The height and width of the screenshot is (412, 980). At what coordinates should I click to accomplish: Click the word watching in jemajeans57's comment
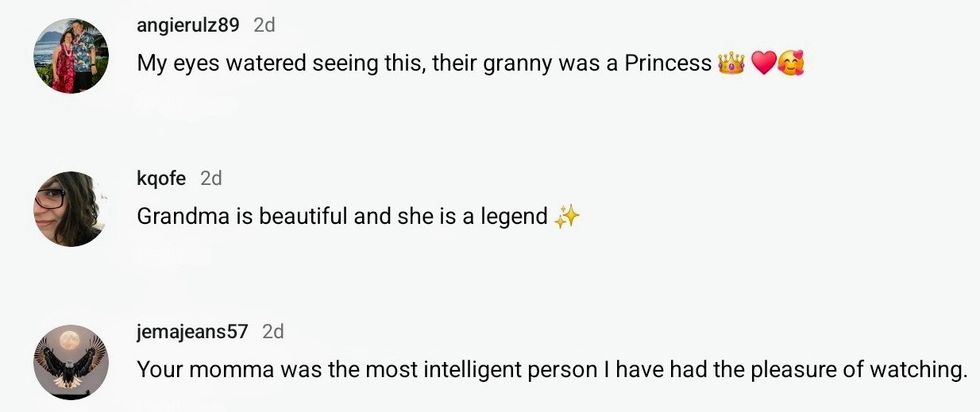click(918, 369)
